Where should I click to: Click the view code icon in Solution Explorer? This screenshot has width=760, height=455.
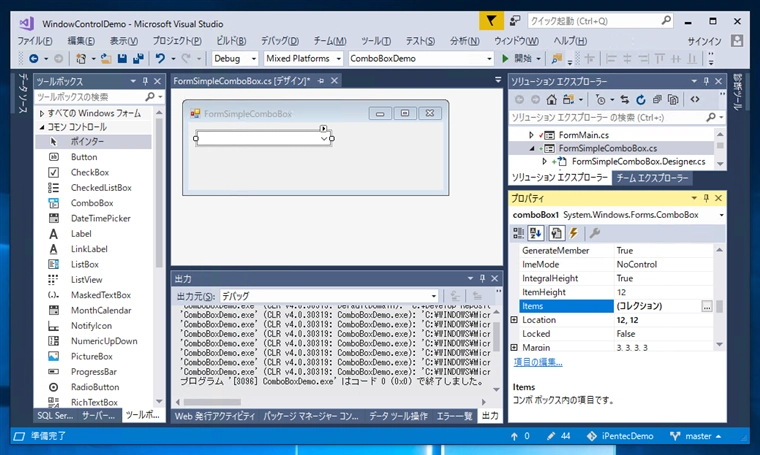pos(695,99)
